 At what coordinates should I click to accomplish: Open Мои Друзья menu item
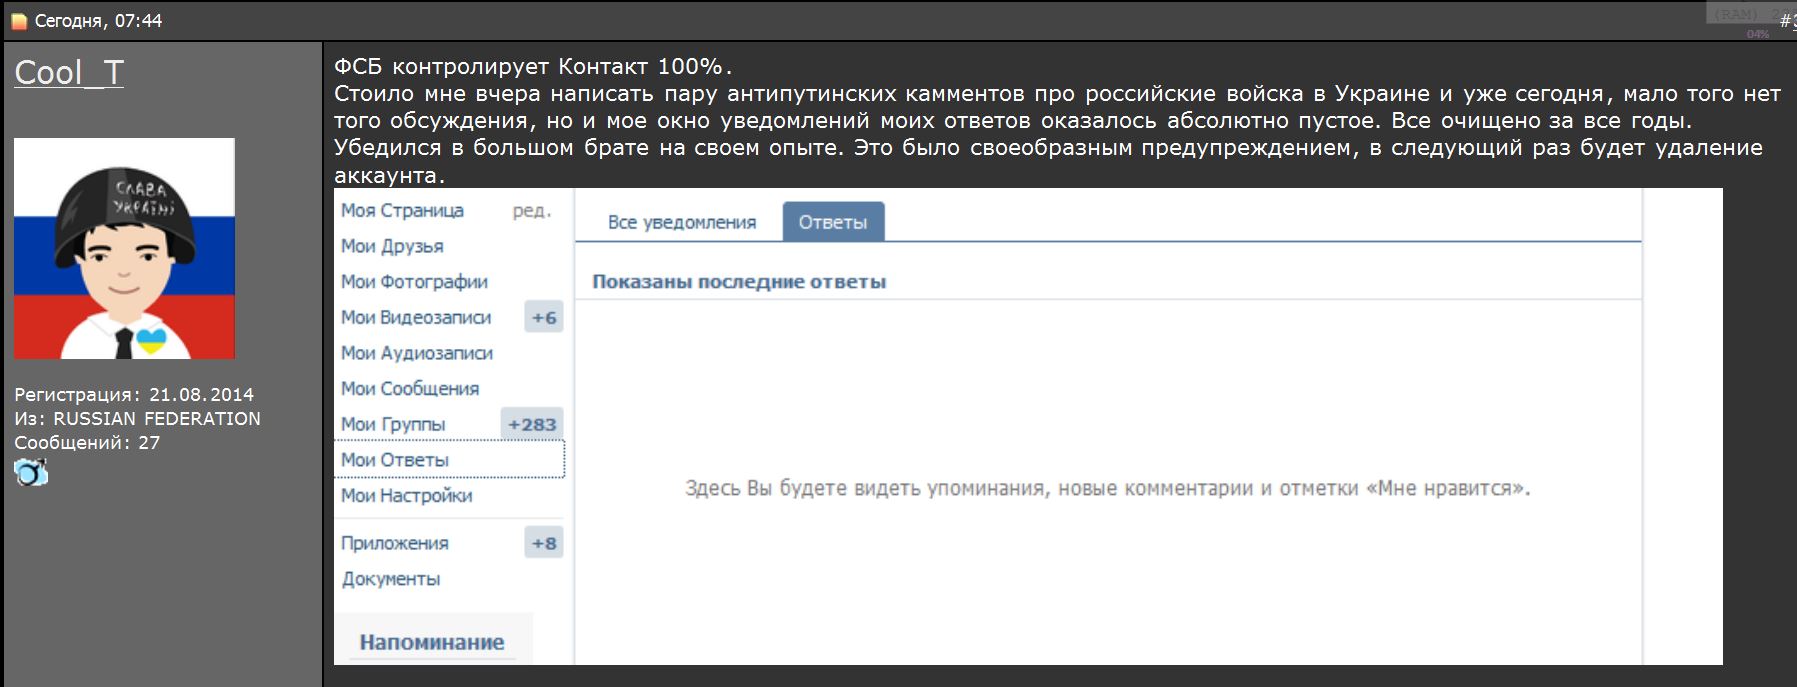[x=392, y=246]
